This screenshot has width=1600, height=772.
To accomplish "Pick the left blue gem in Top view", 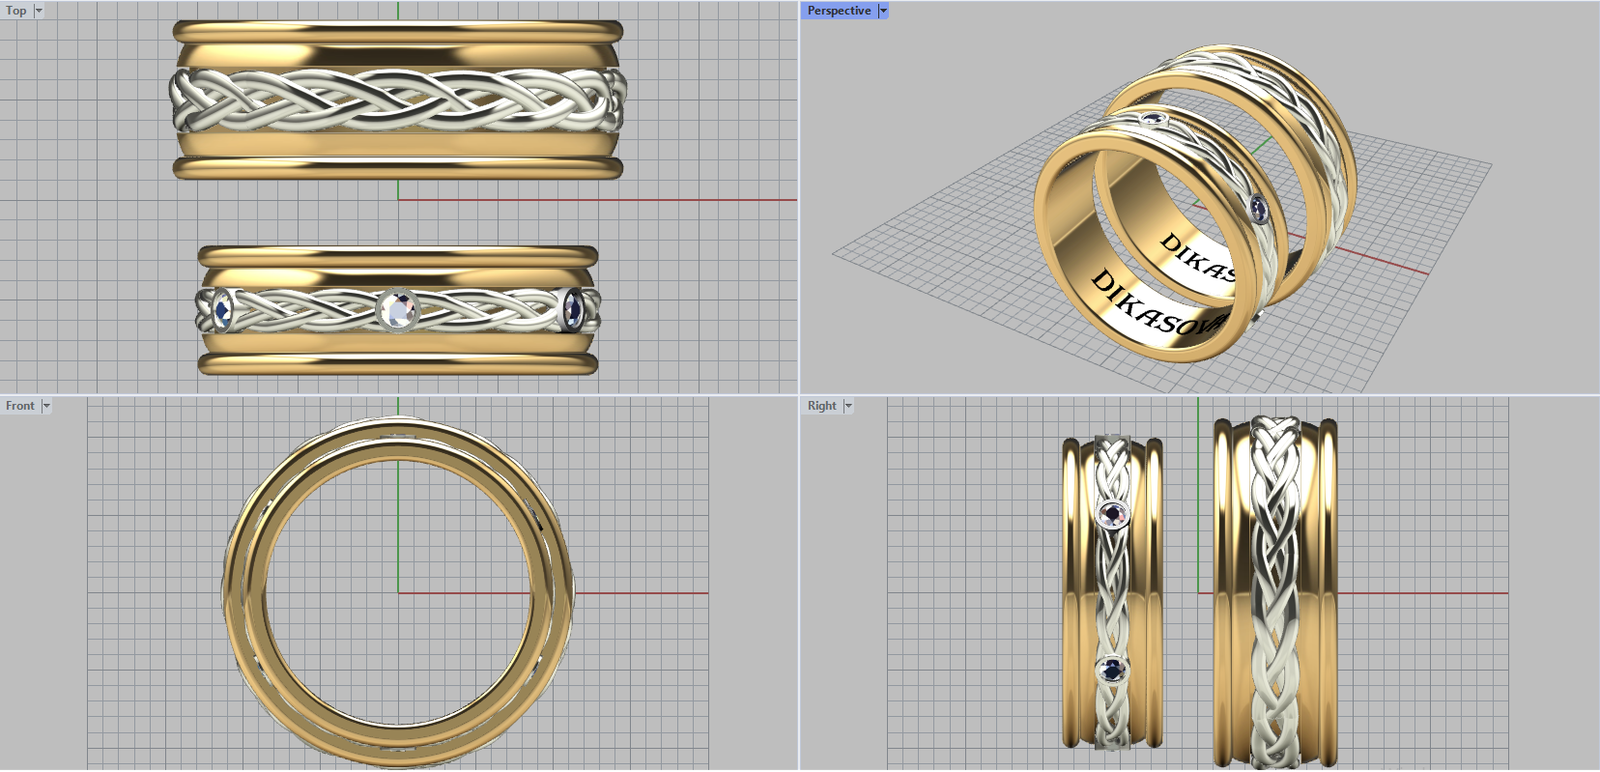I will coord(222,310).
